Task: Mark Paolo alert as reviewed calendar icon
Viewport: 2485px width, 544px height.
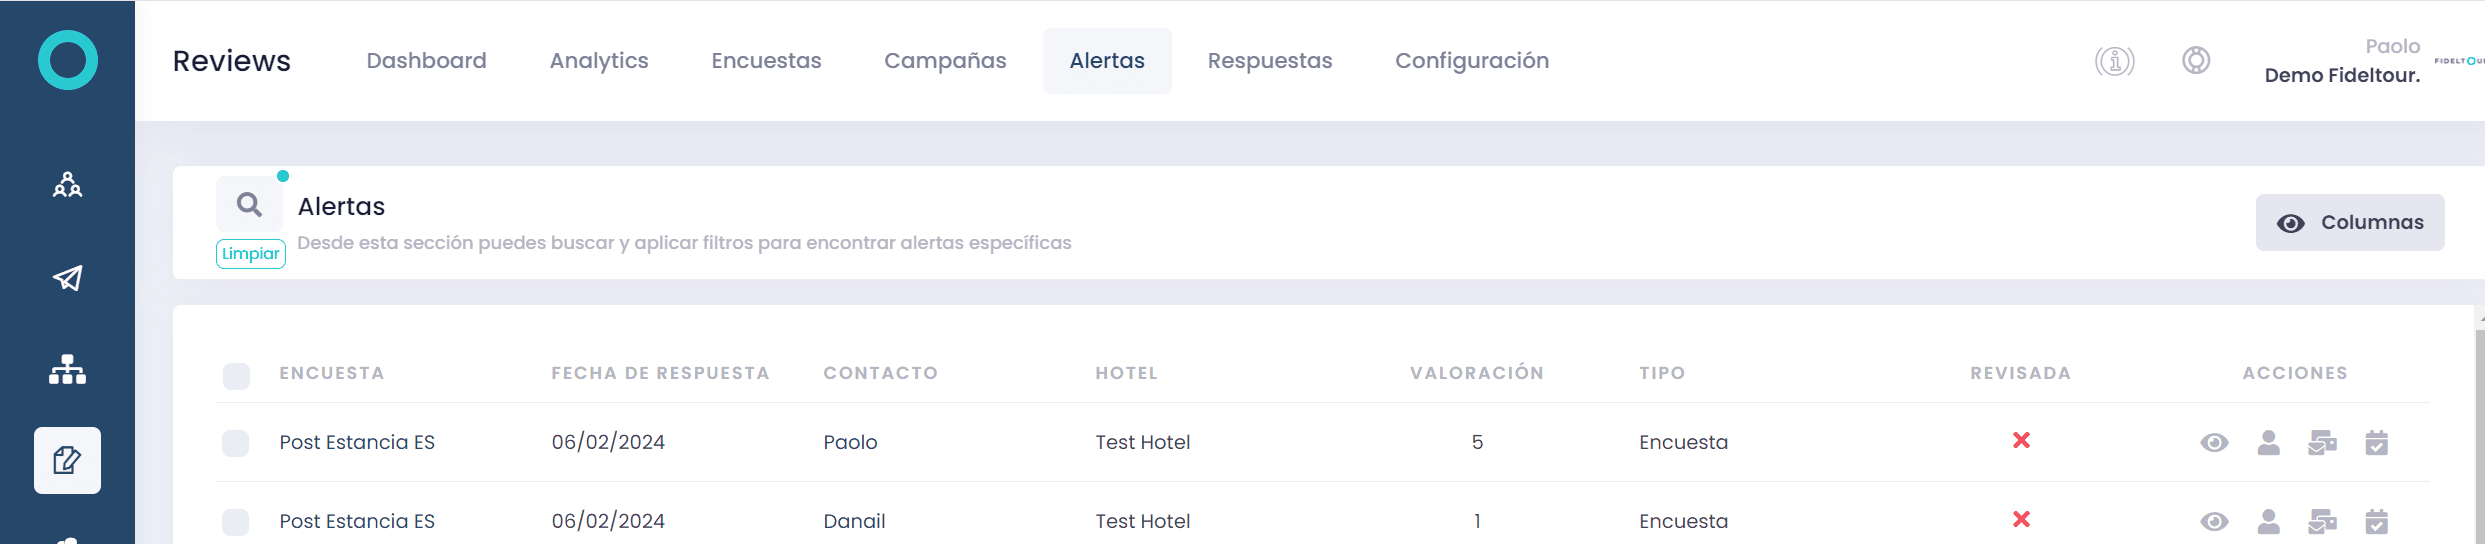Action: (2376, 442)
